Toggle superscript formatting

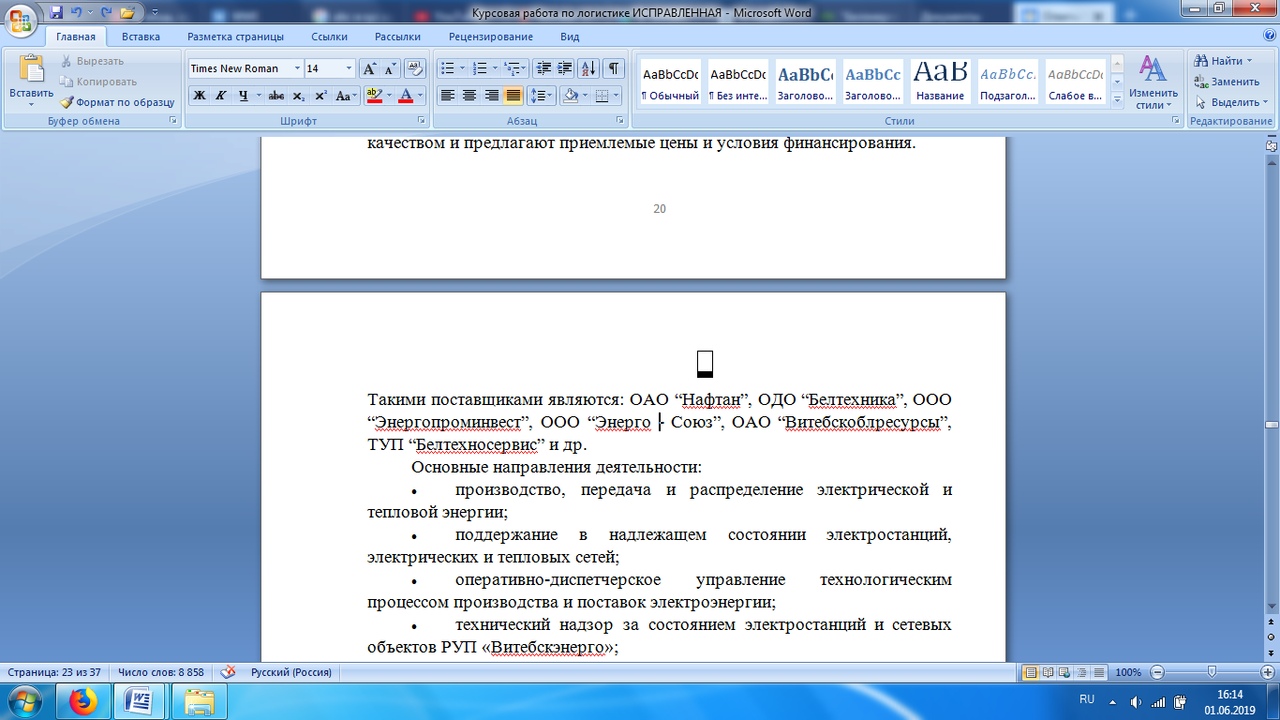click(x=321, y=96)
